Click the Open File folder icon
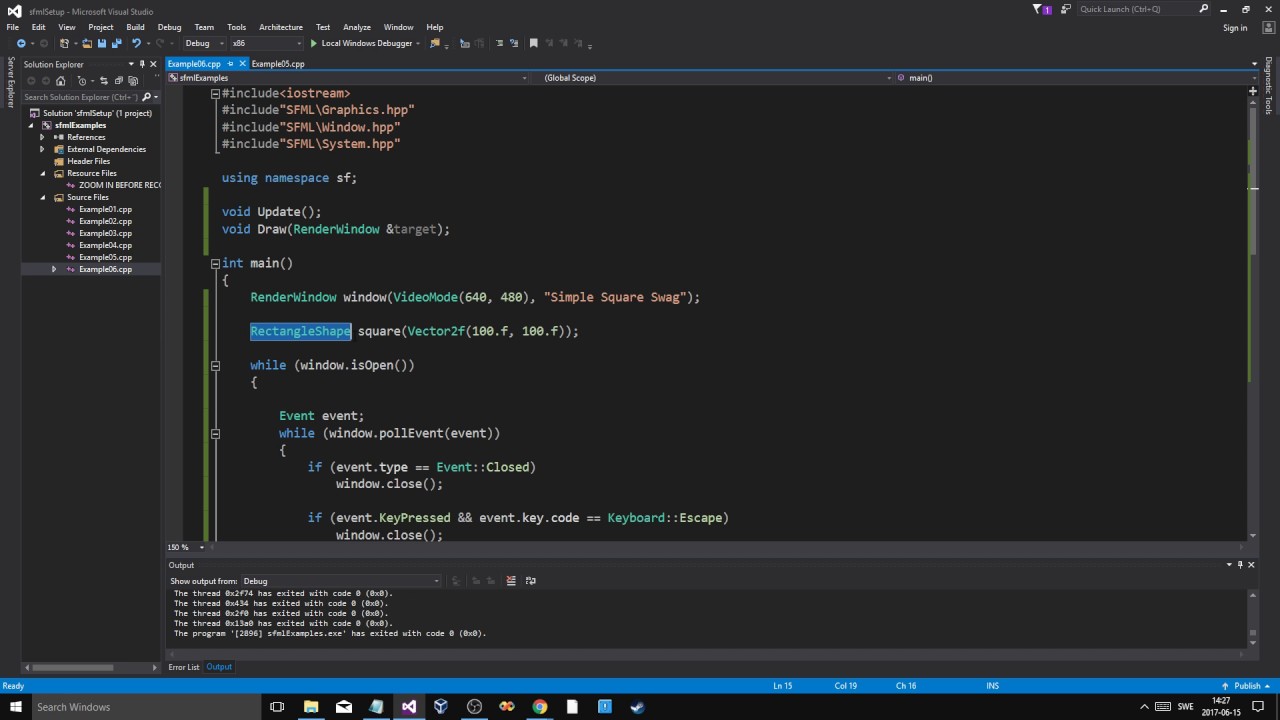Viewport: 1280px width, 720px height. coord(87,43)
